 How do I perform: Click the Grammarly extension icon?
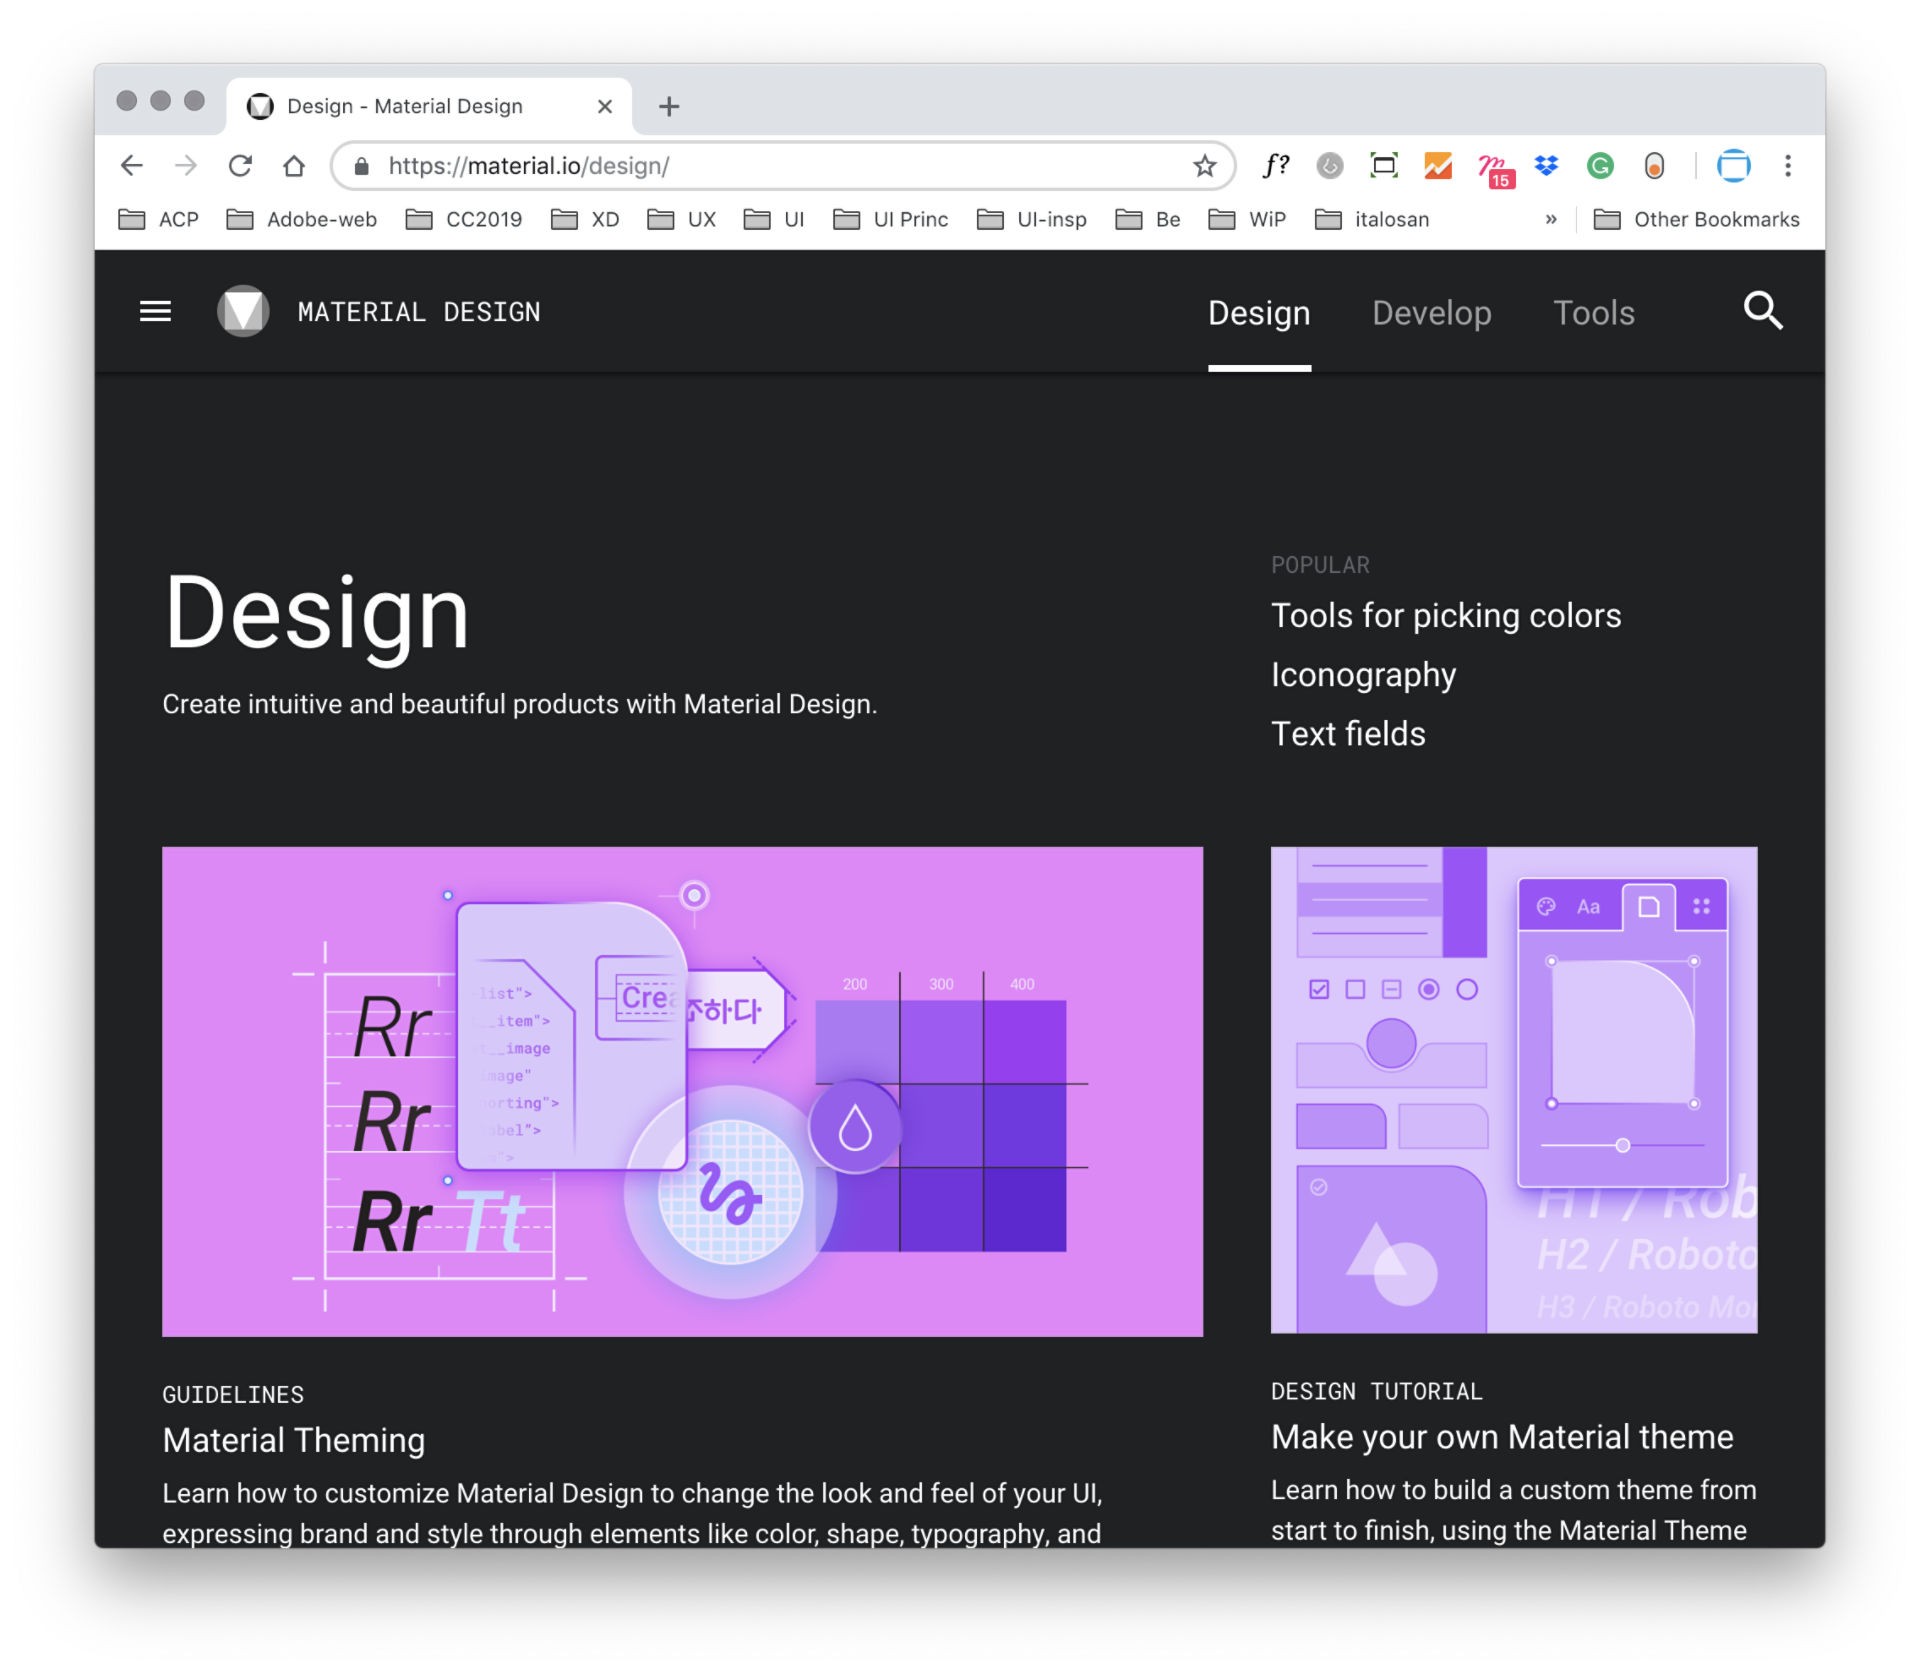tap(1599, 166)
